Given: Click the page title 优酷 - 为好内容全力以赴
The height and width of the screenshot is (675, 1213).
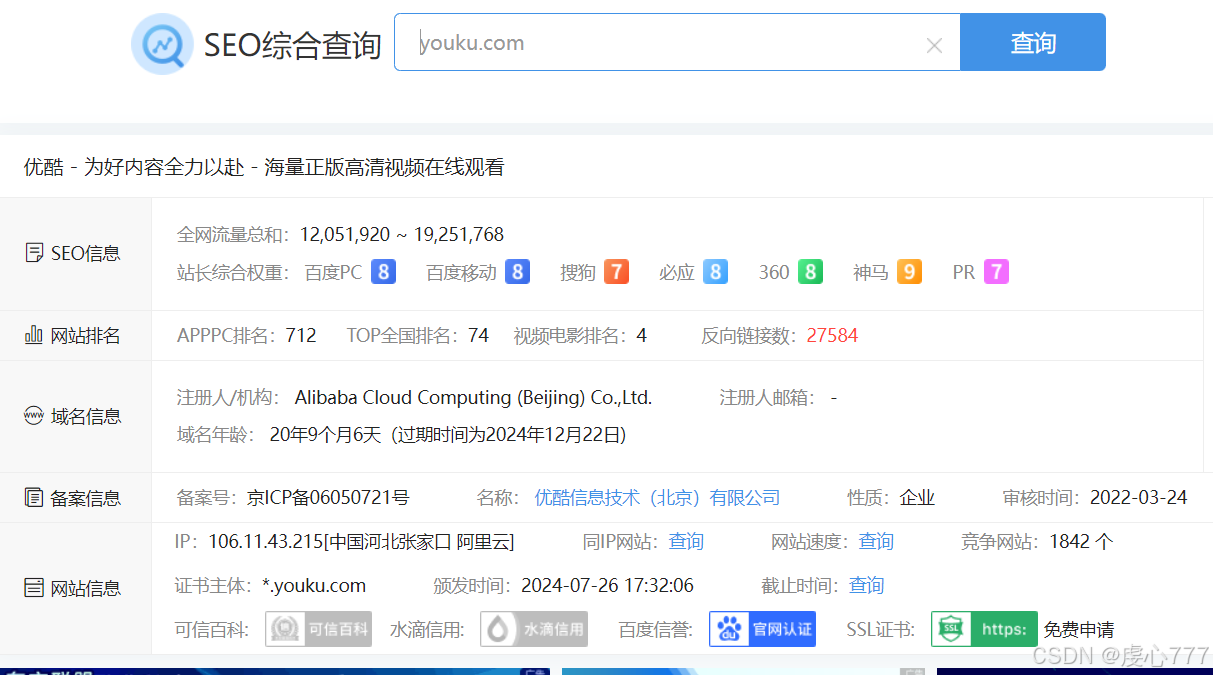Looking at the screenshot, I should 134,168.
